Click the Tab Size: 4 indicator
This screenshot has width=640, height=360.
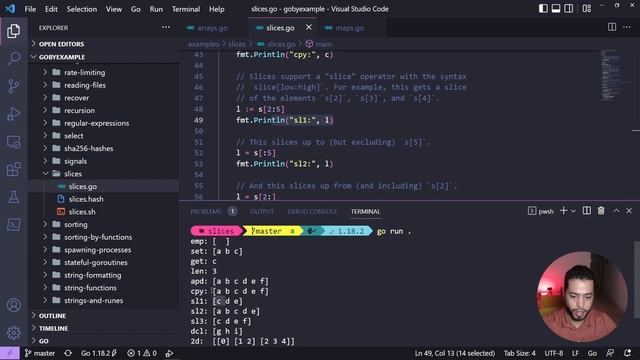[x=519, y=353]
